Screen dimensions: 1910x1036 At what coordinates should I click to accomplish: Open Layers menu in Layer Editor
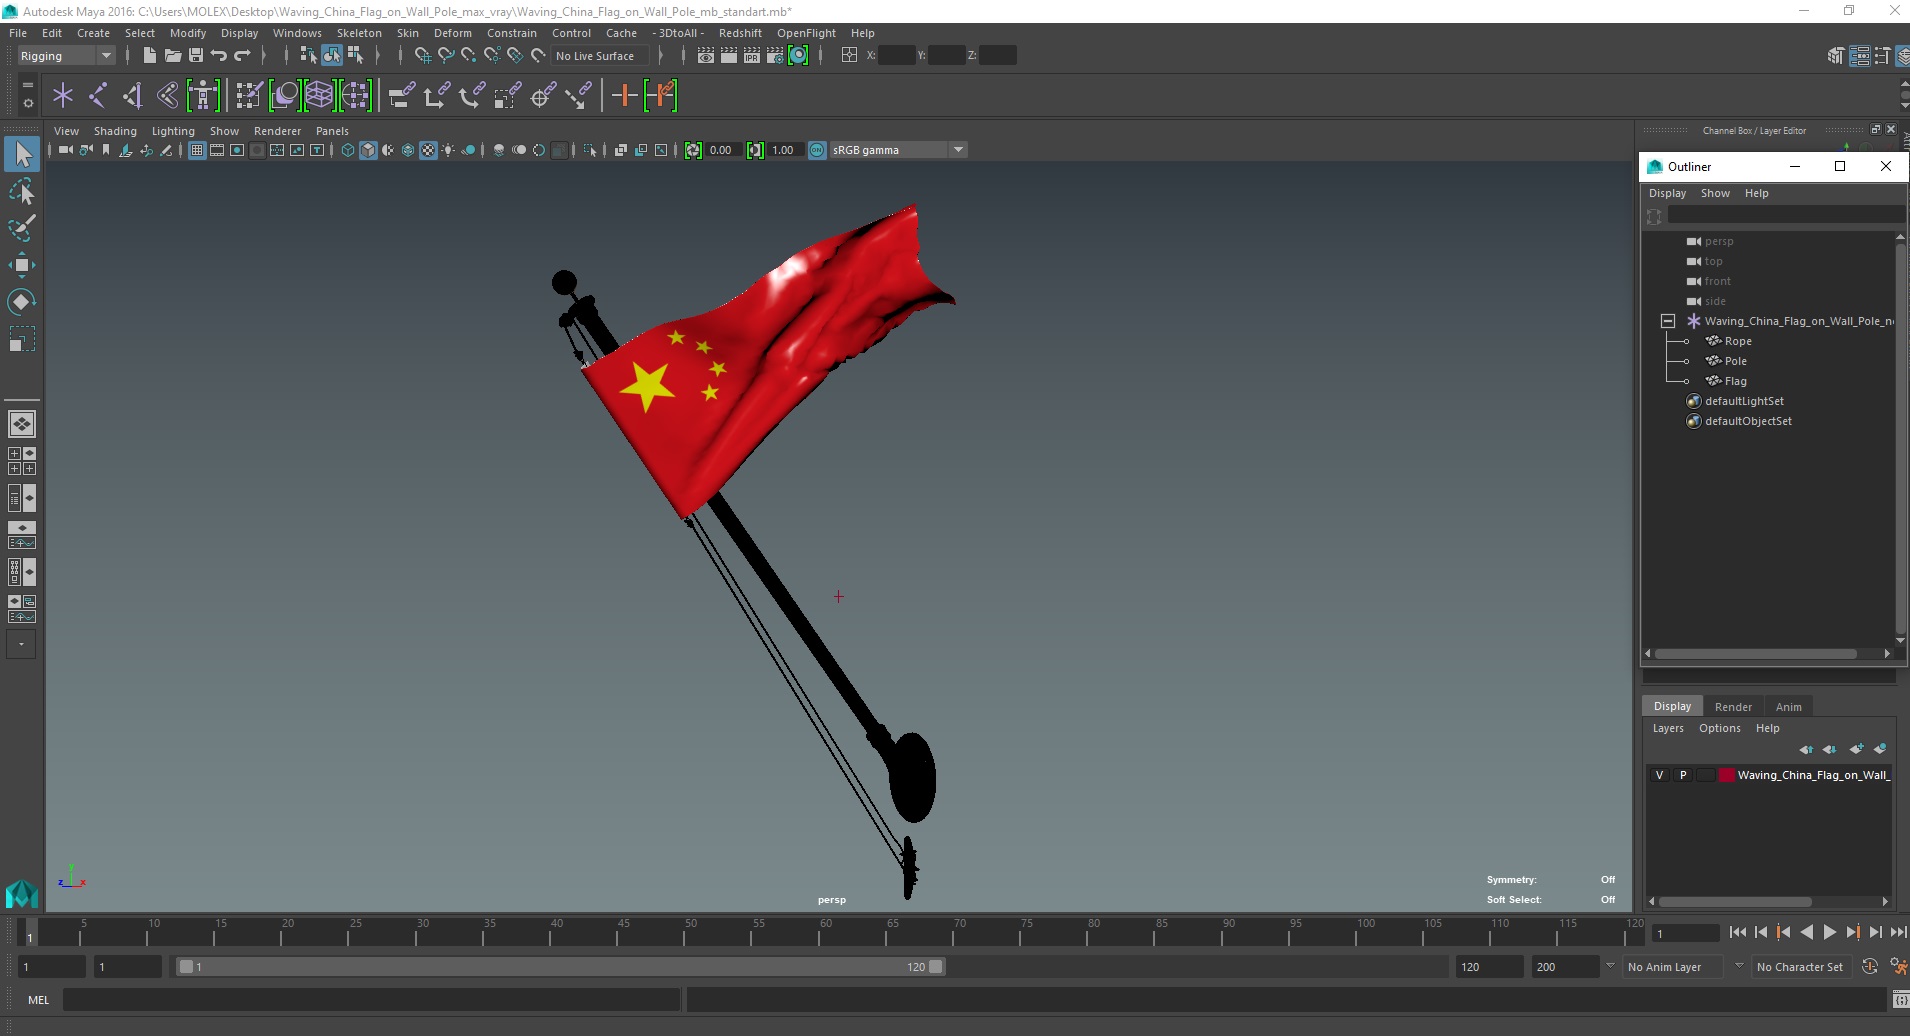1667,728
